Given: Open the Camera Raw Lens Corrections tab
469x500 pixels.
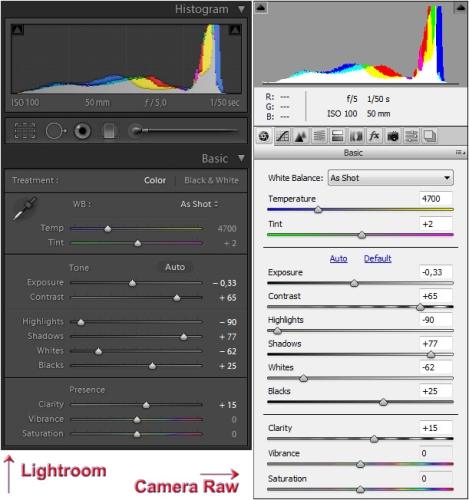Looking at the screenshot, I should click(356, 136).
